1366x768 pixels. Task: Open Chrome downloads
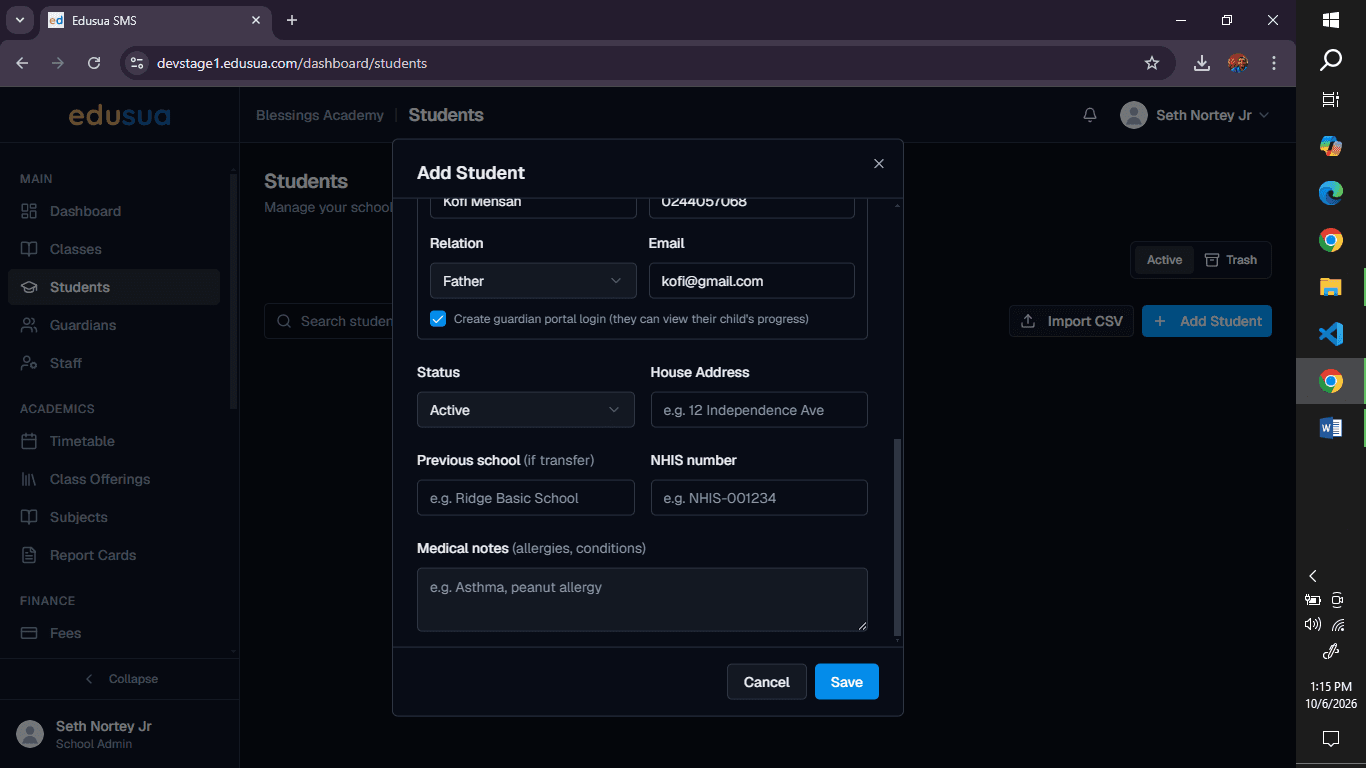(x=1202, y=63)
